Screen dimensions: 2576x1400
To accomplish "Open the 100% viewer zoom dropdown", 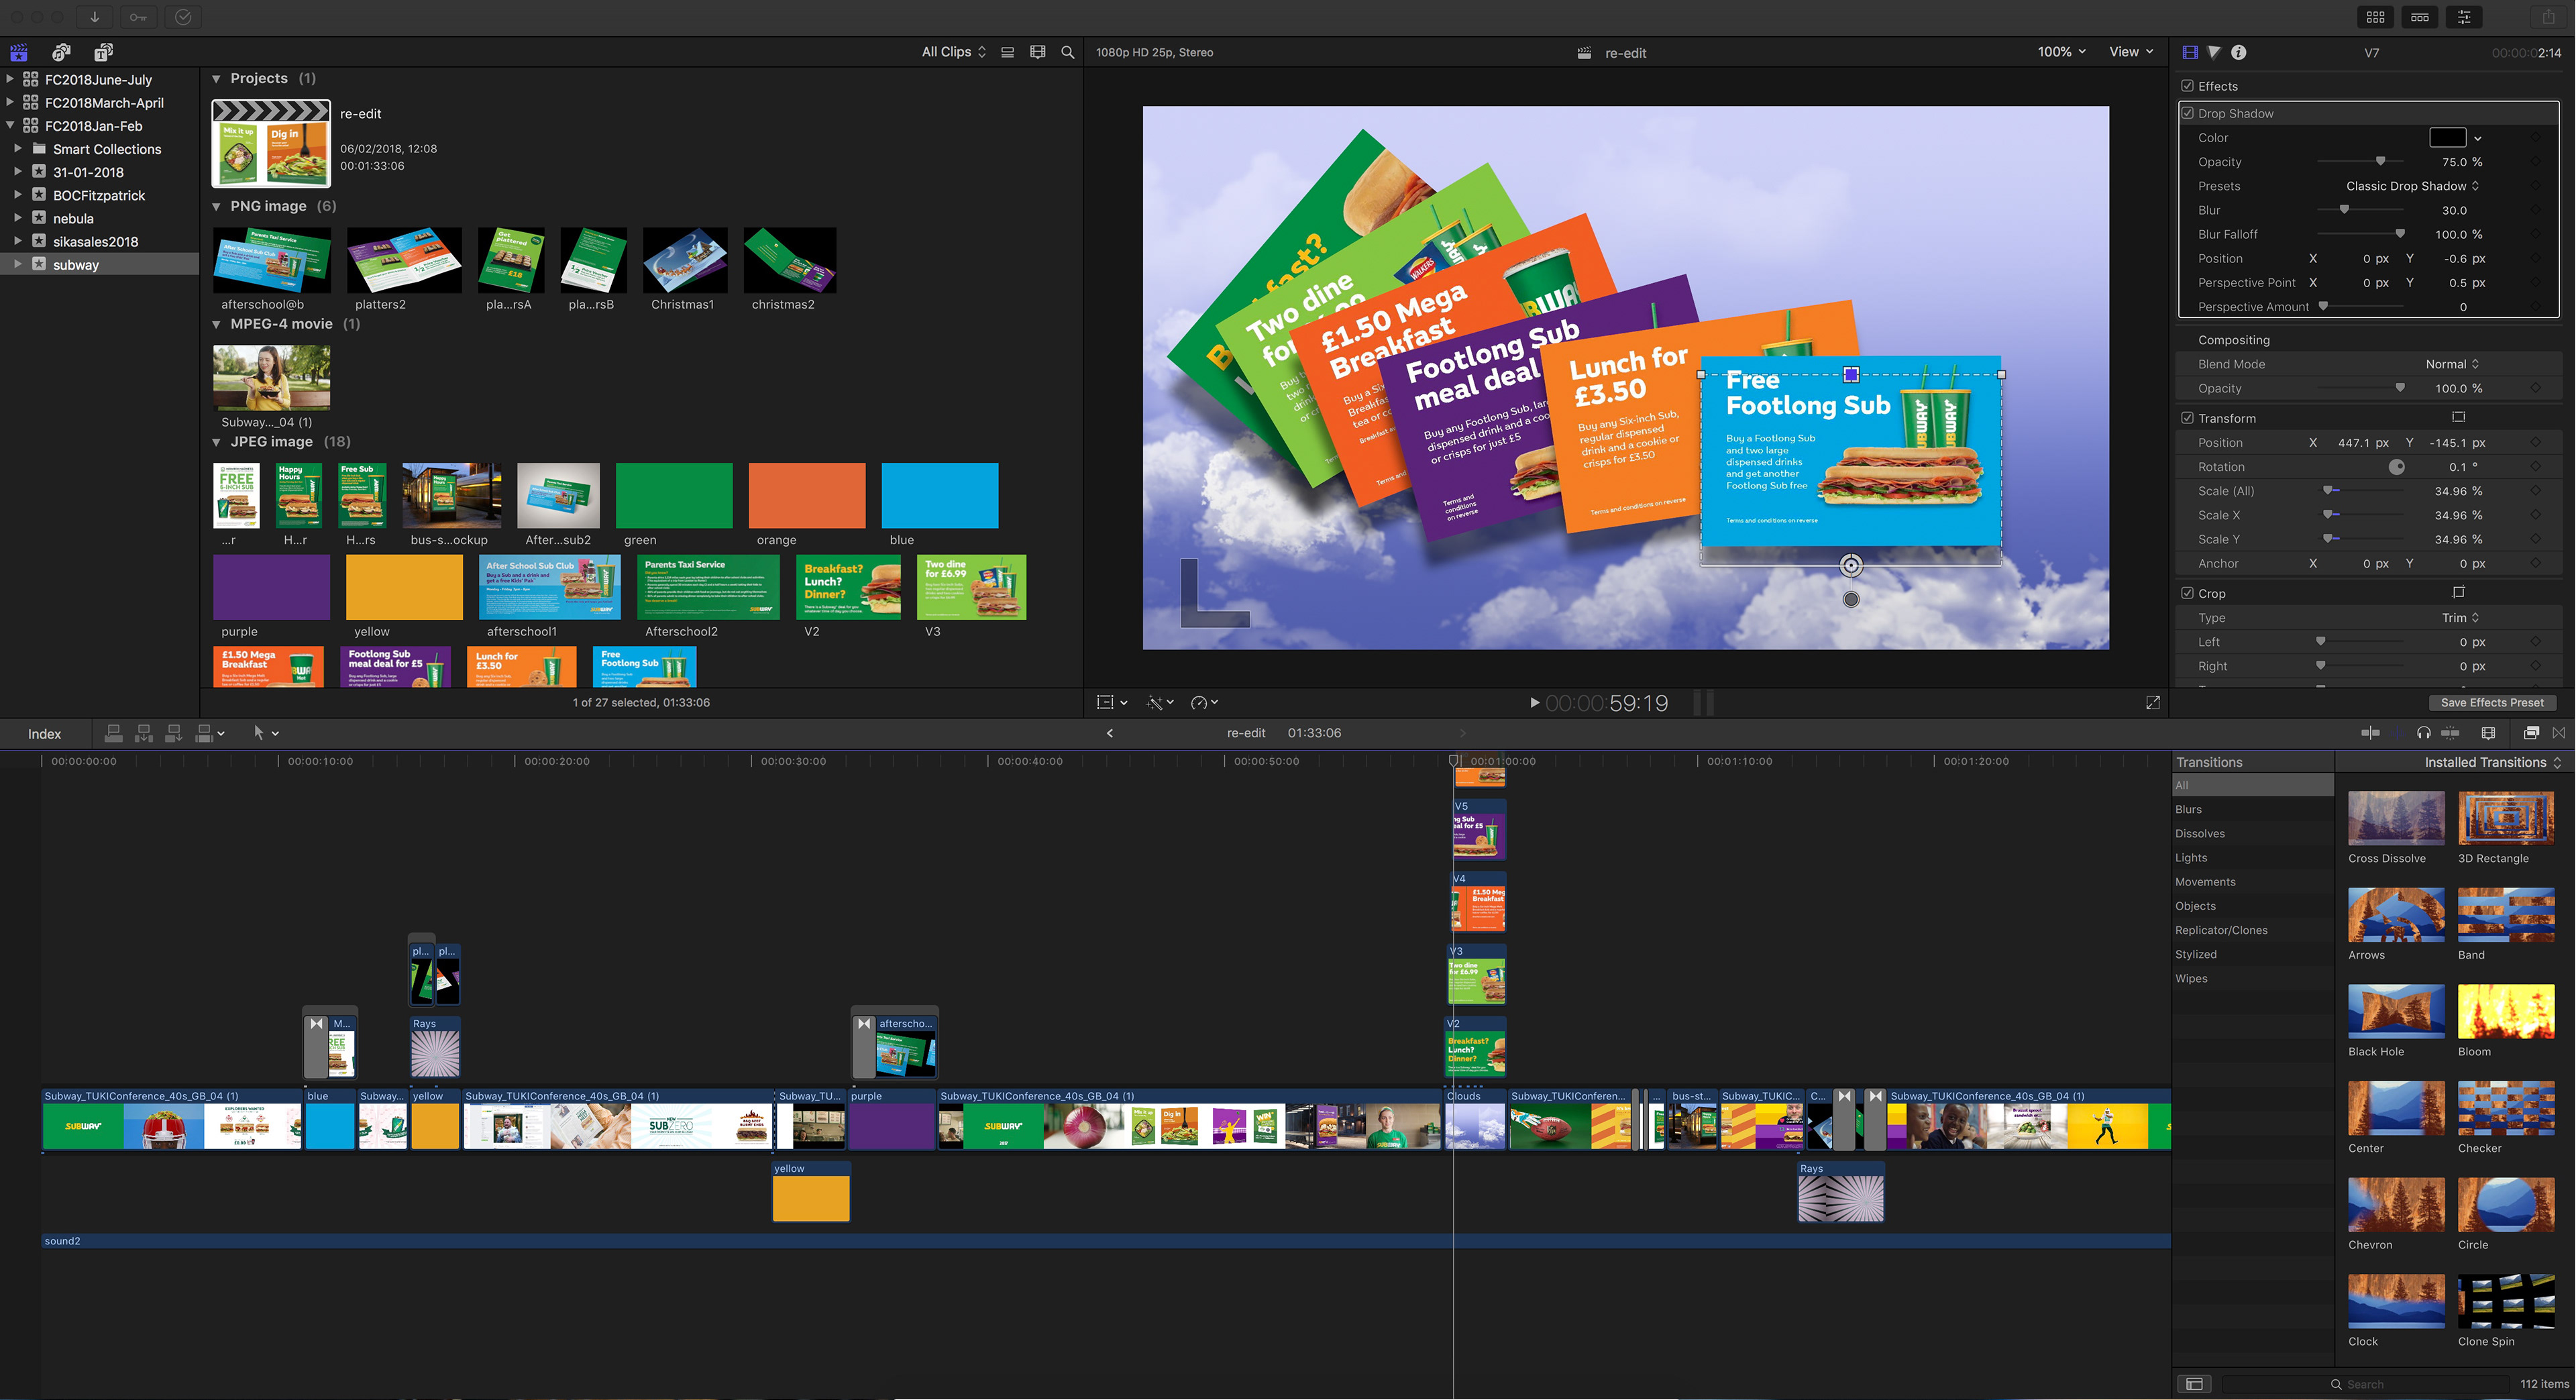I will (x=2062, y=52).
